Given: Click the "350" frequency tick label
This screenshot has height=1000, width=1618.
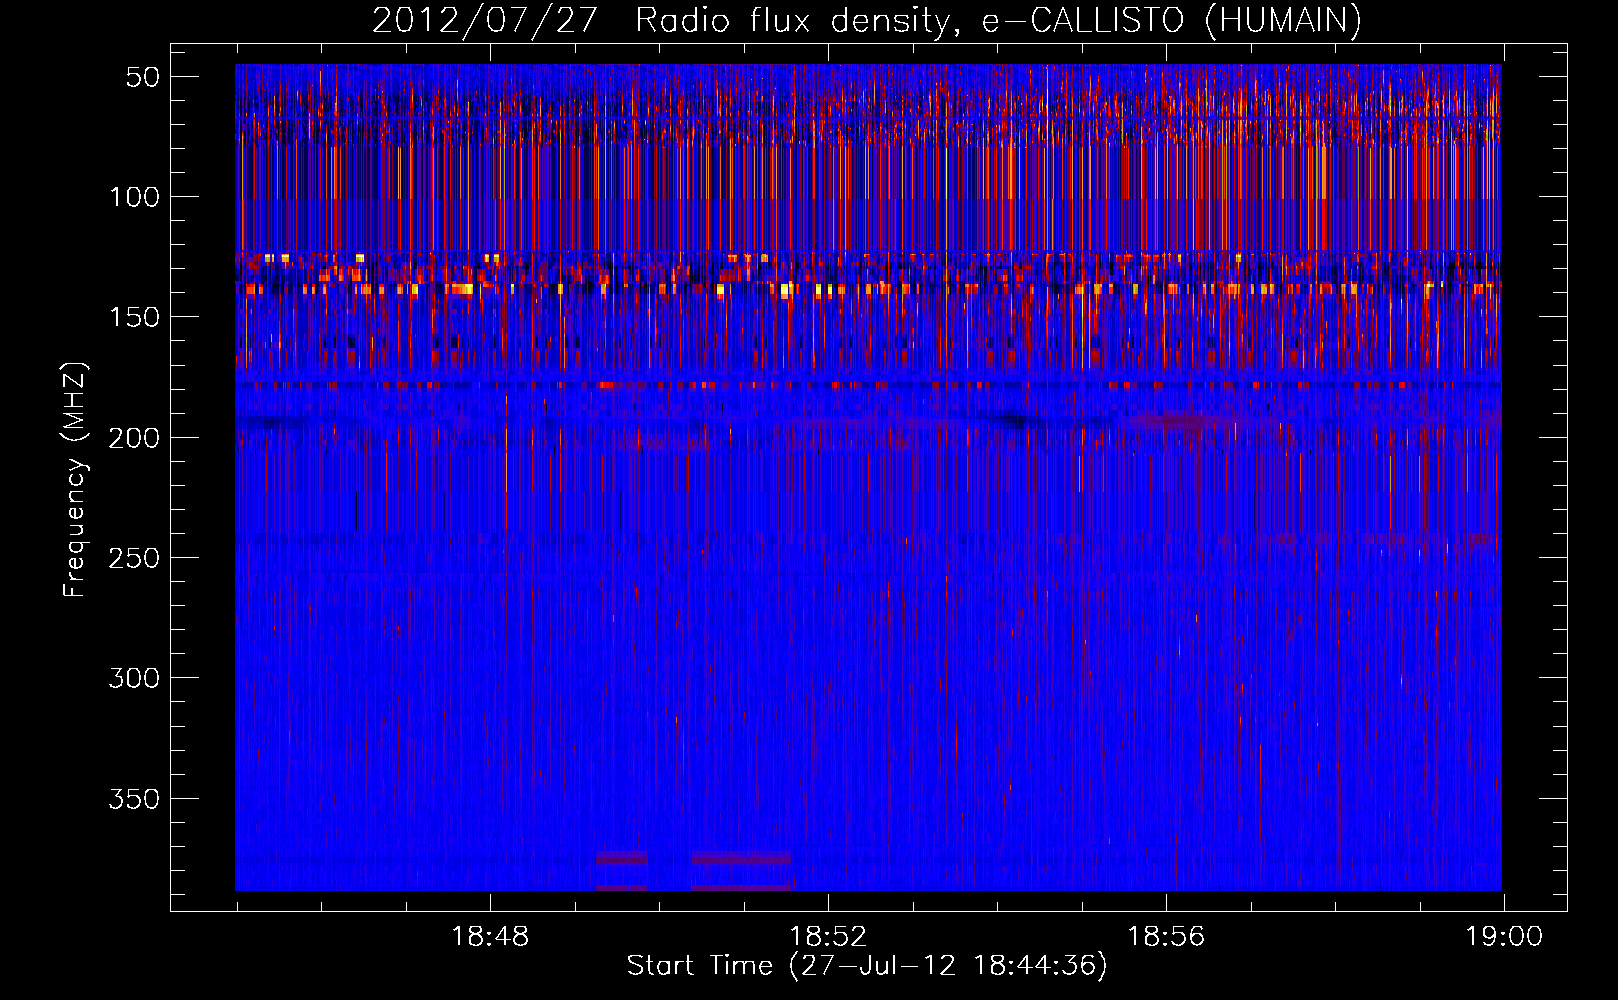Looking at the screenshot, I should [134, 799].
